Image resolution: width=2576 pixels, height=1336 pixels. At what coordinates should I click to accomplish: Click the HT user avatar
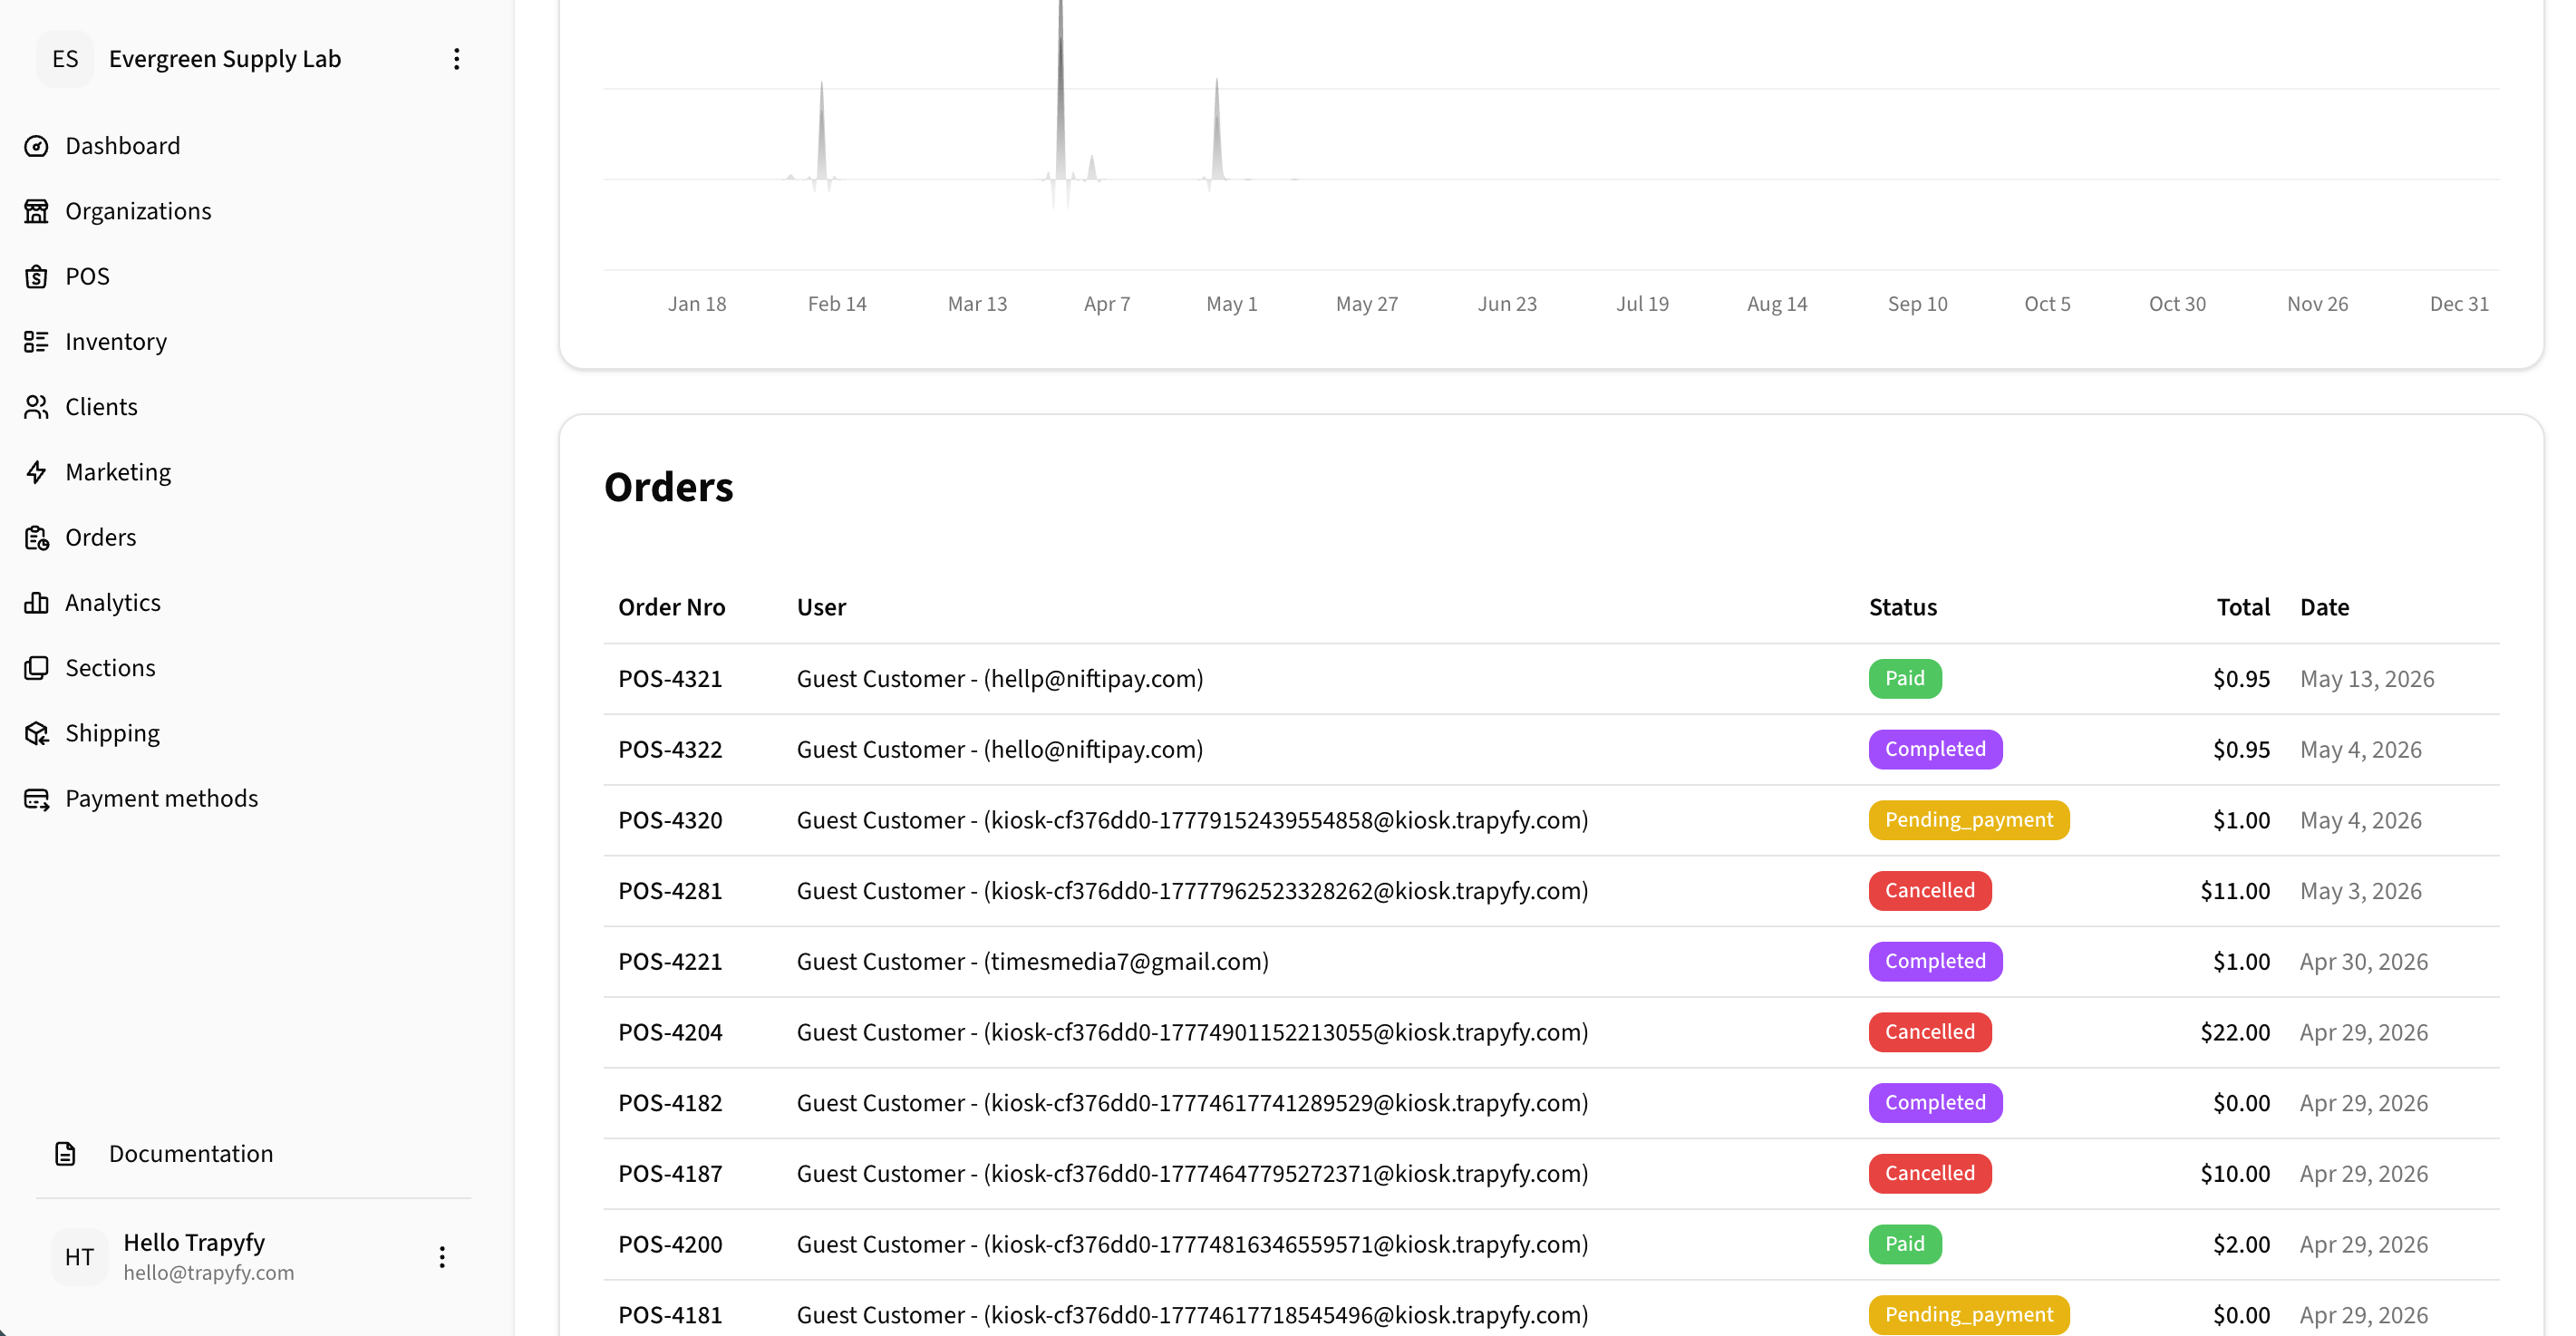coord(80,1257)
